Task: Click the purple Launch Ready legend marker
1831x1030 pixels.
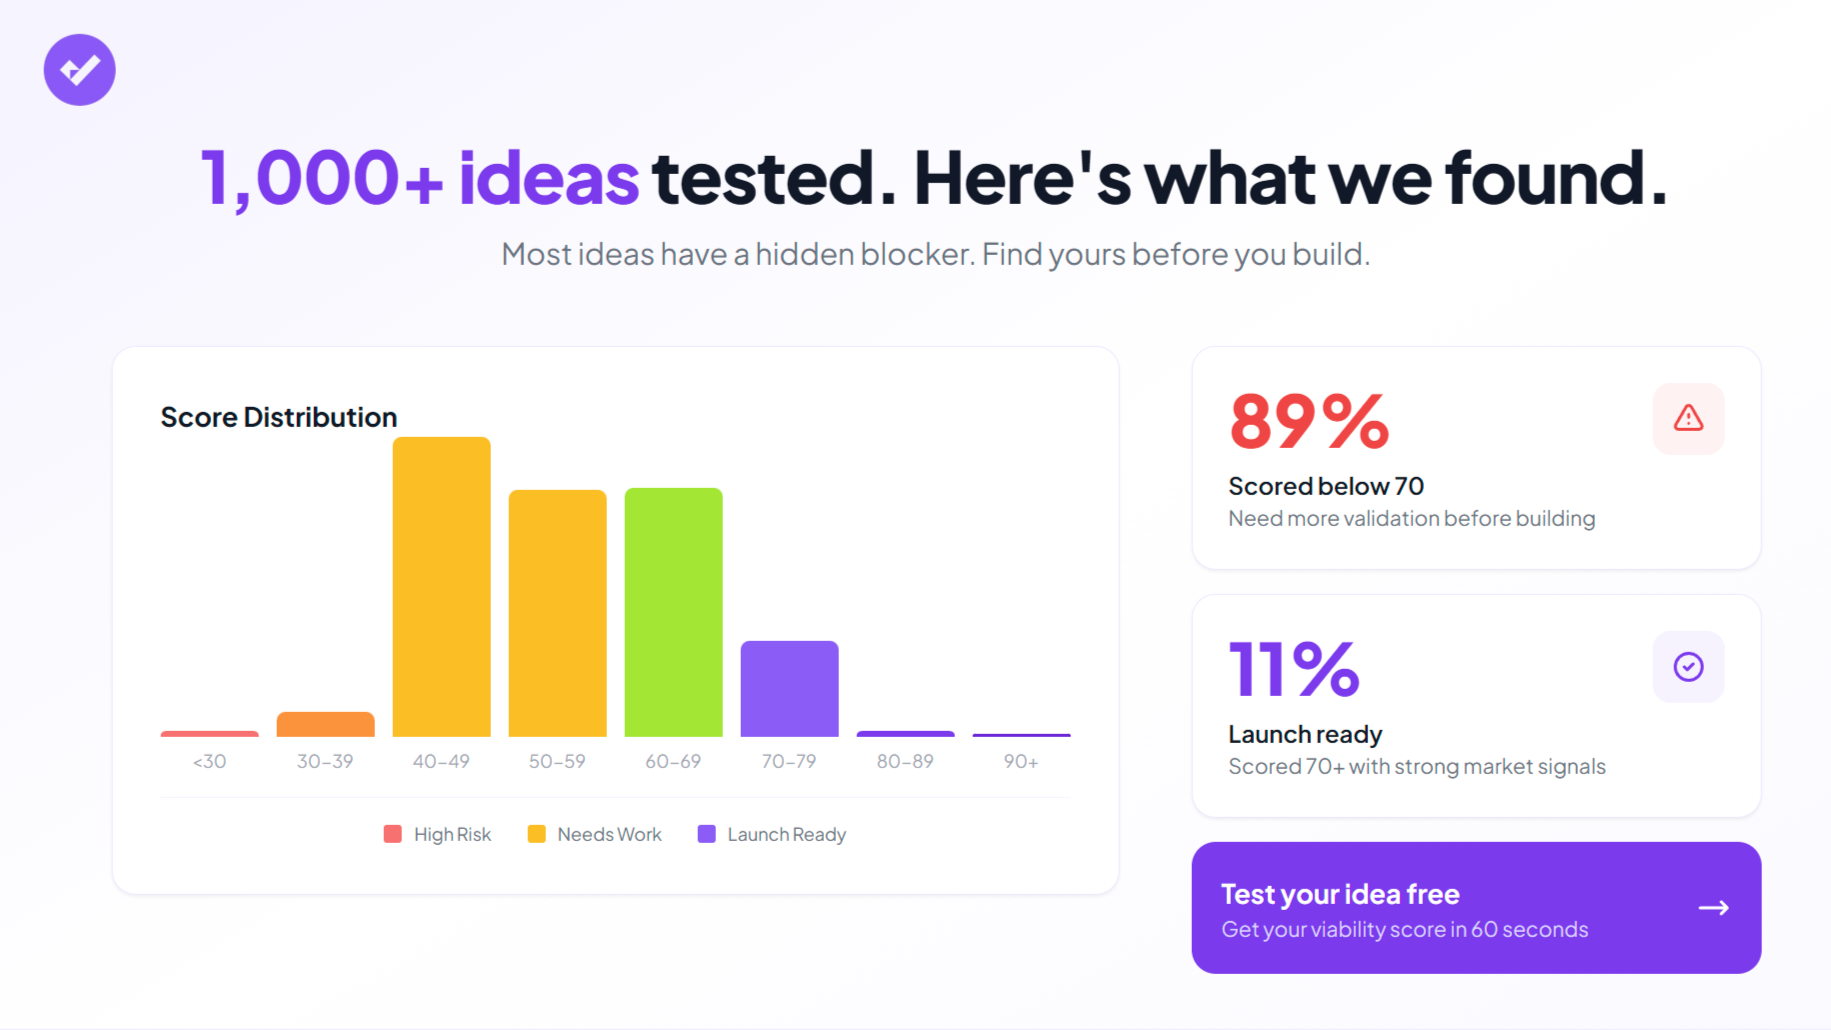Action: [707, 833]
